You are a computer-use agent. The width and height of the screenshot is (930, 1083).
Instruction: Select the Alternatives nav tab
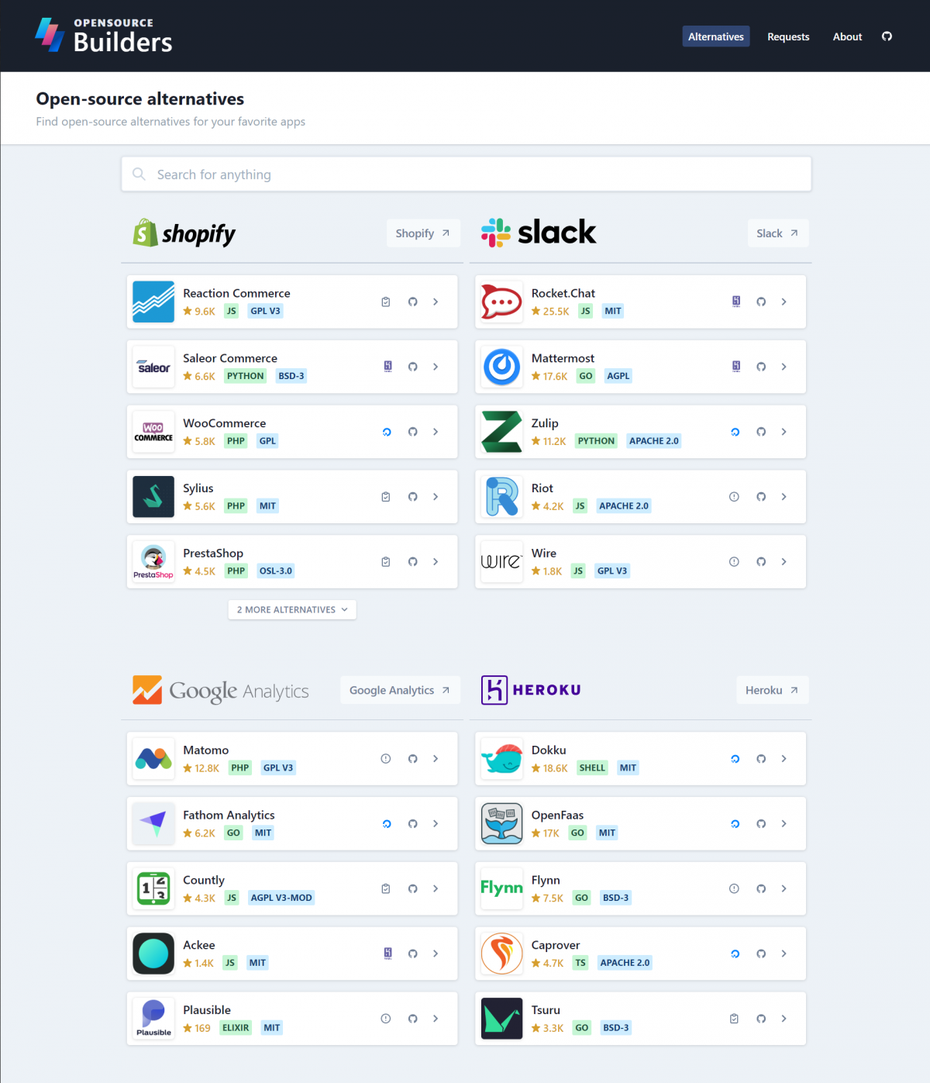click(716, 37)
